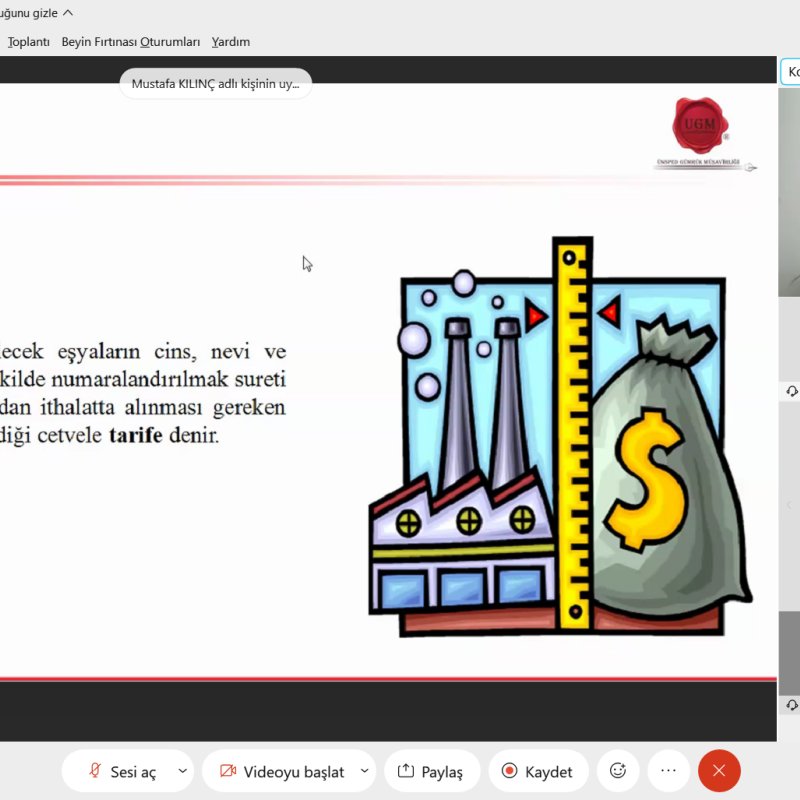
Task: Leave meeting with the red X button
Action: click(x=719, y=771)
